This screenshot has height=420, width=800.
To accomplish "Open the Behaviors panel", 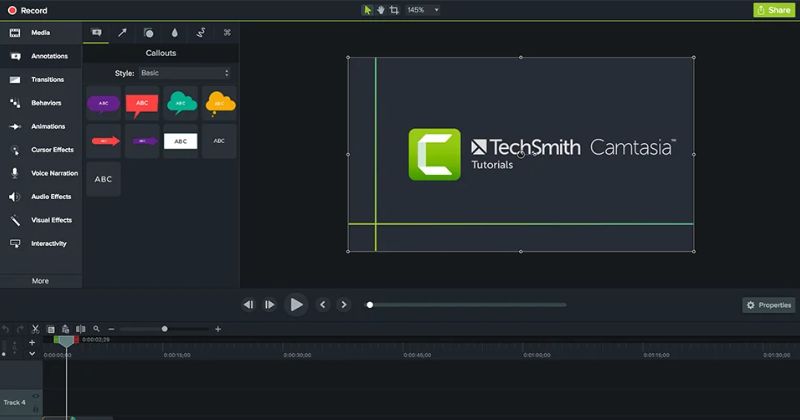I will (x=41, y=103).
